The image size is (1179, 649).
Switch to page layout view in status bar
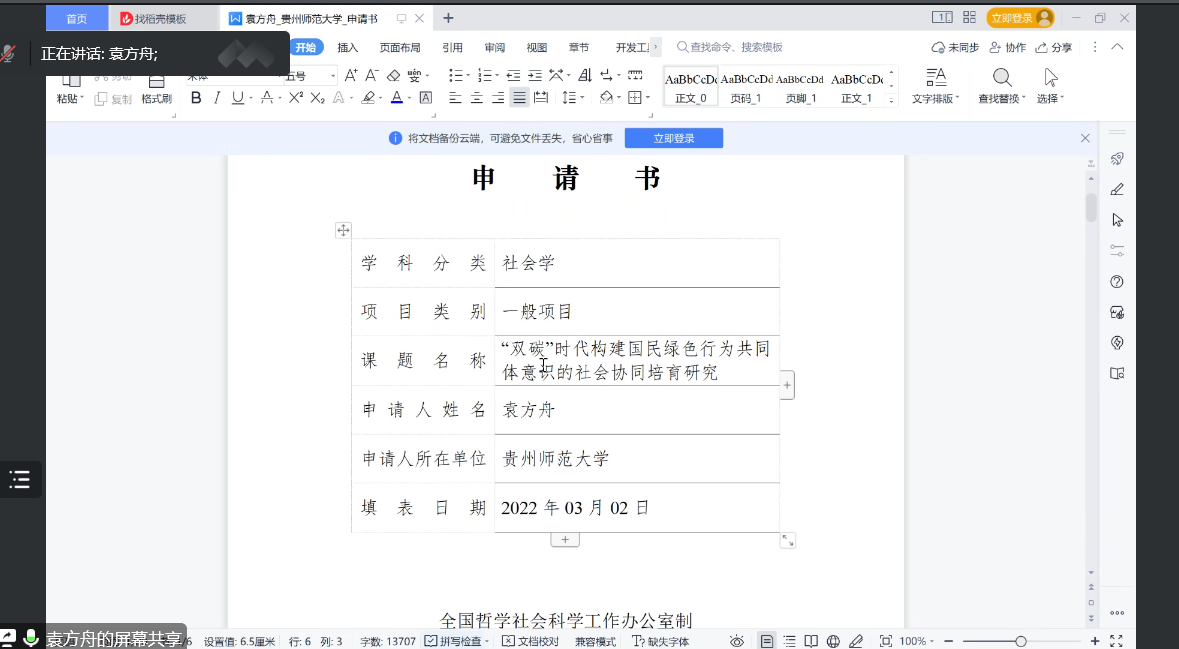click(766, 641)
